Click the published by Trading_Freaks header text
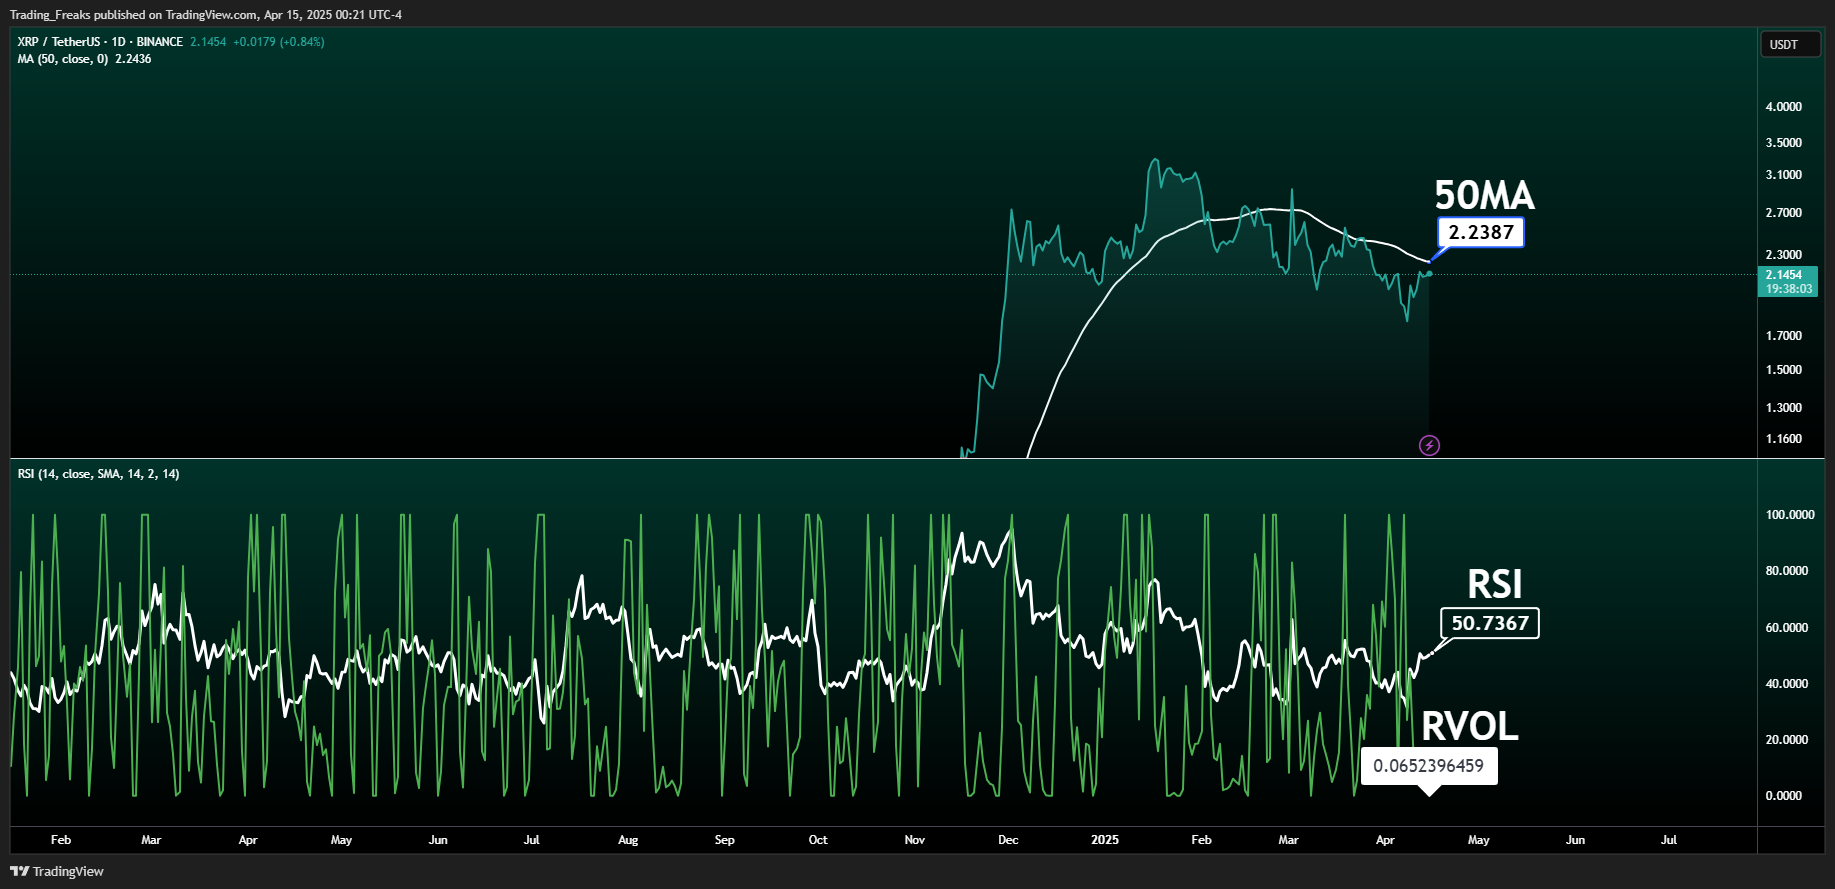Screen dimensions: 1835x889 tap(206, 15)
